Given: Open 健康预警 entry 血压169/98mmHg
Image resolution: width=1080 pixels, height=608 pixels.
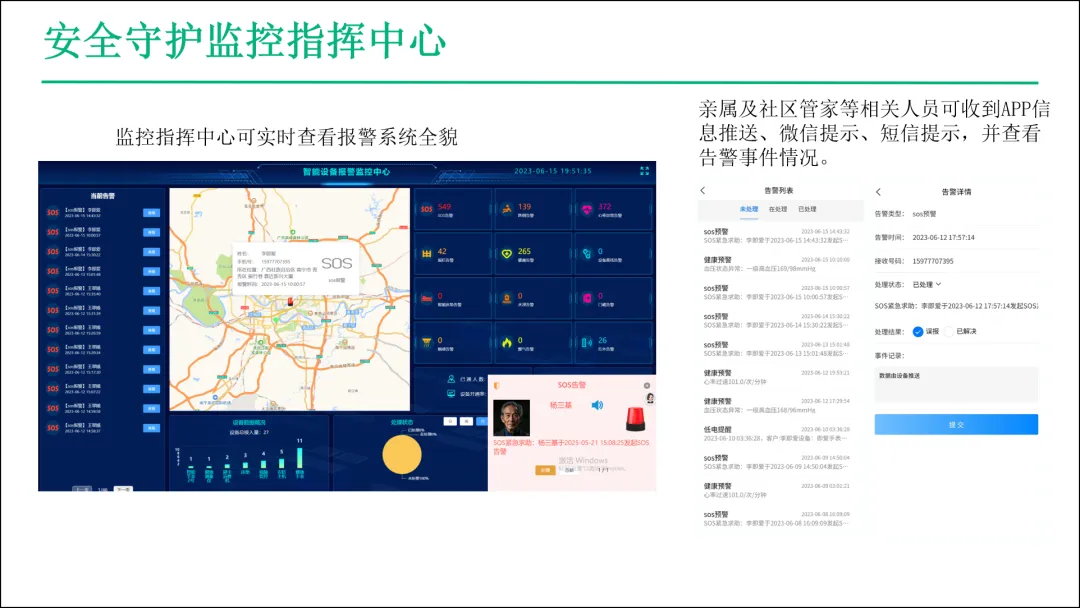Looking at the screenshot, I should click(777, 264).
